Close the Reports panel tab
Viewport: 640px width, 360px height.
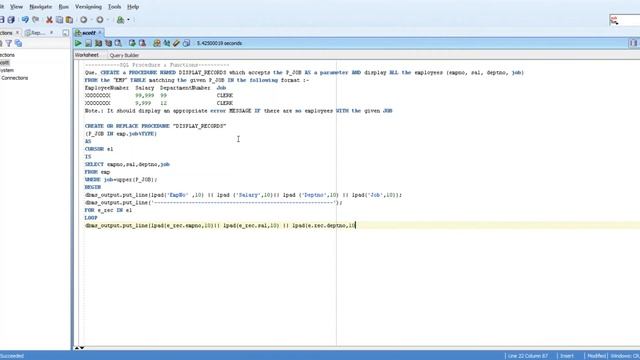click(x=51, y=33)
